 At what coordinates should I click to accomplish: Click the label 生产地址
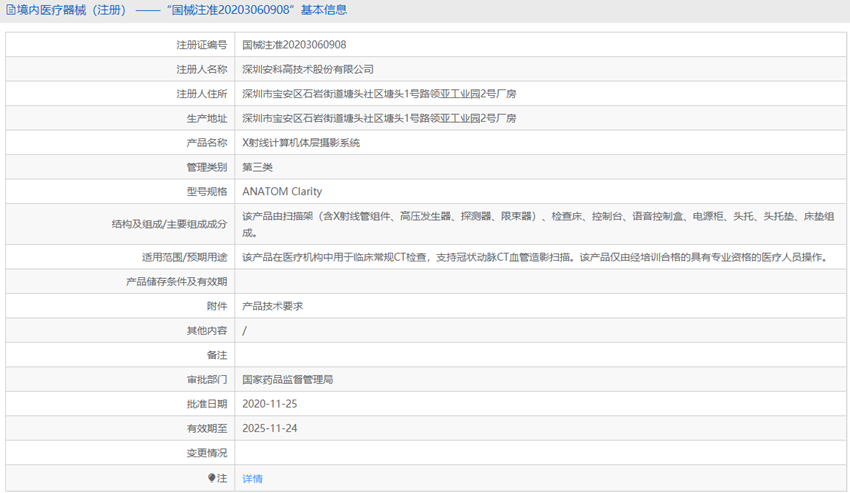[x=207, y=118]
